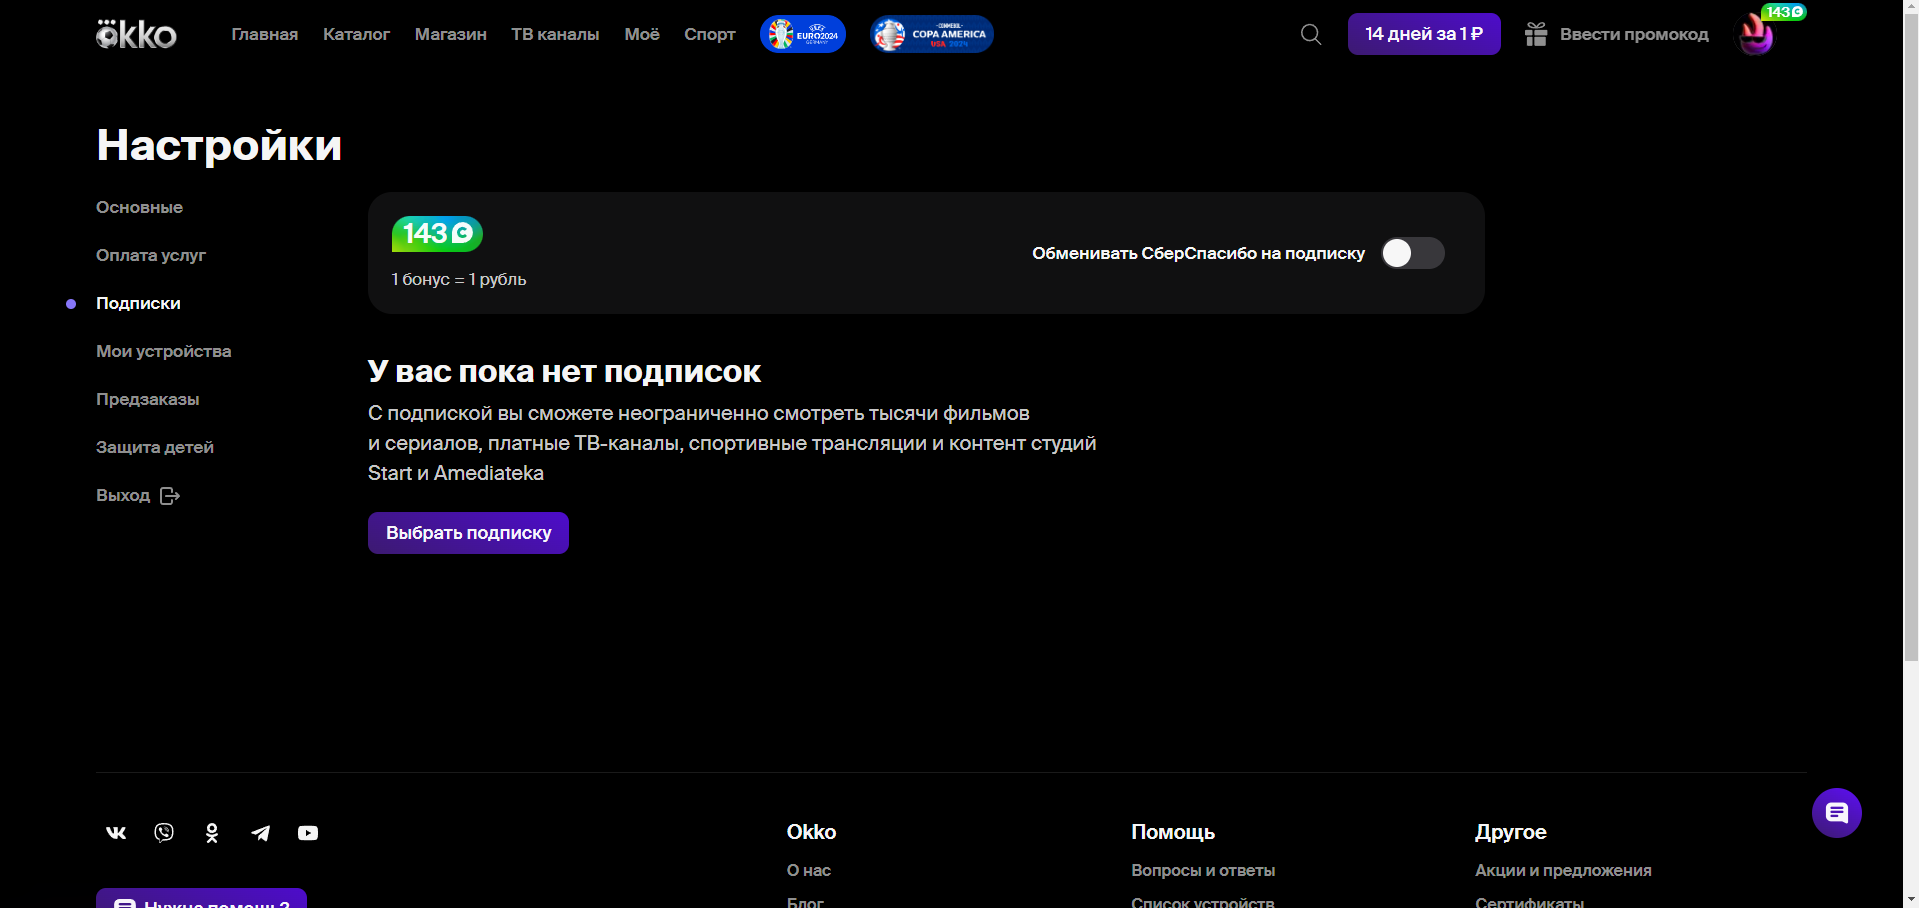The height and width of the screenshot is (908, 1919).
Task: Open Магазин in the top menu
Action: pyautogui.click(x=451, y=34)
